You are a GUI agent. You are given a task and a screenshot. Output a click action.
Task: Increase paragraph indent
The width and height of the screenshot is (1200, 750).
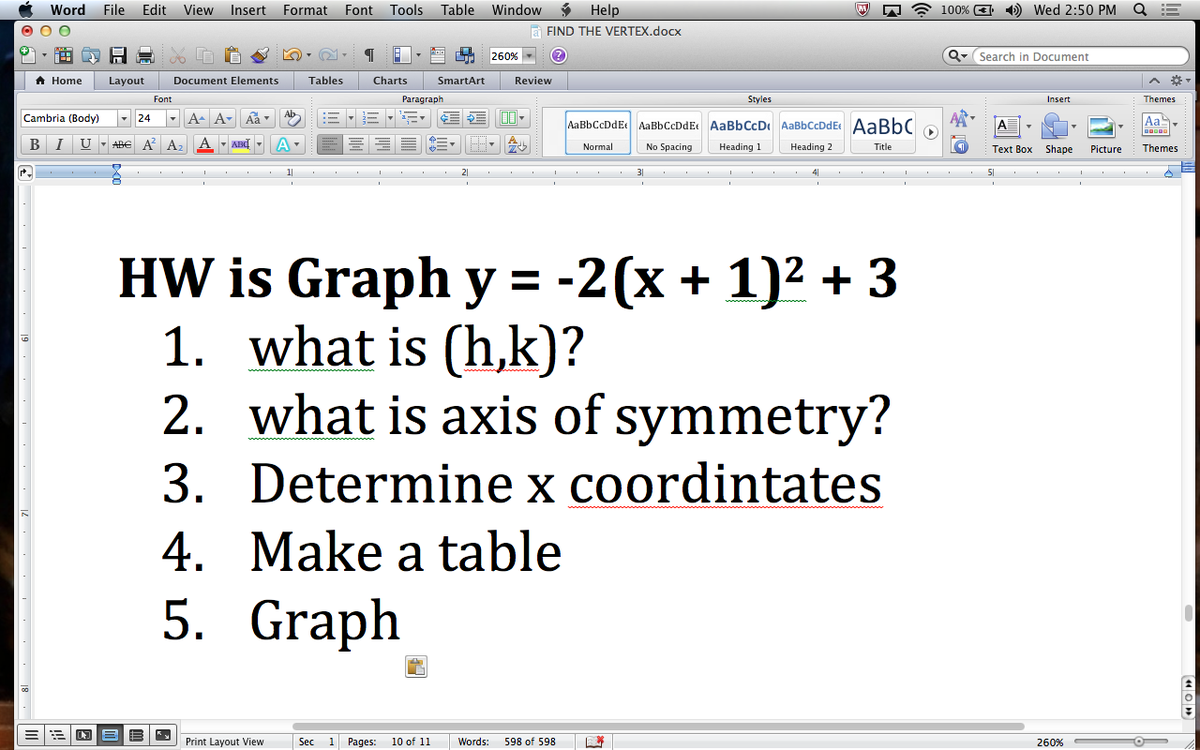[x=476, y=119]
